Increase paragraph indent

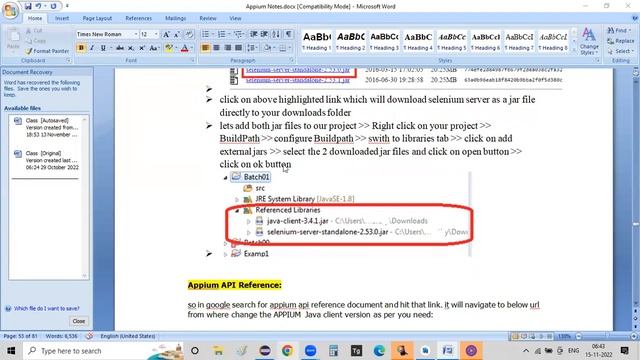pyautogui.click(x=264, y=35)
